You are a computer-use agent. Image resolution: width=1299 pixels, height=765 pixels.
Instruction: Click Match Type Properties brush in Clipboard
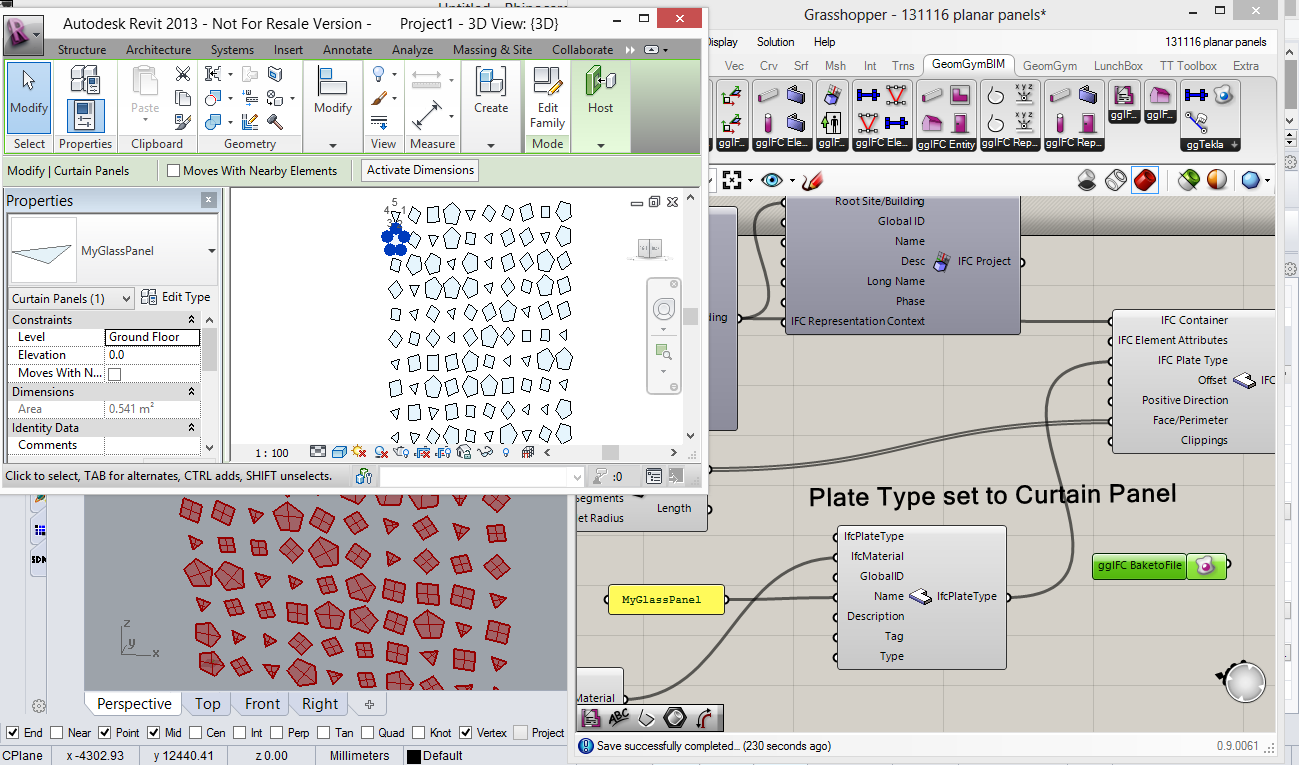pos(183,122)
